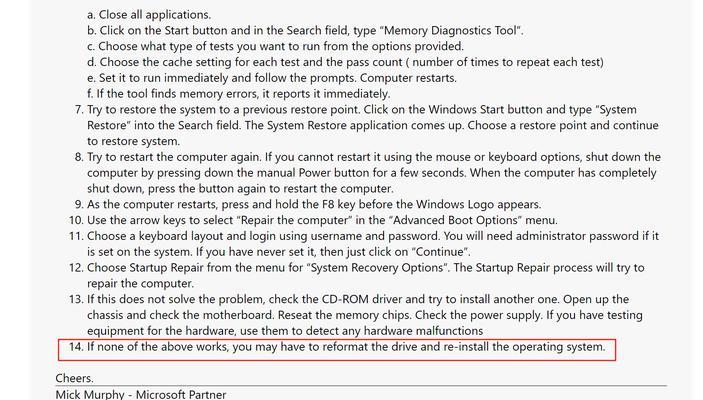This screenshot has width=703, height=400.
Task: Click step 7 about System Restore
Action: pyautogui.click(x=366, y=126)
